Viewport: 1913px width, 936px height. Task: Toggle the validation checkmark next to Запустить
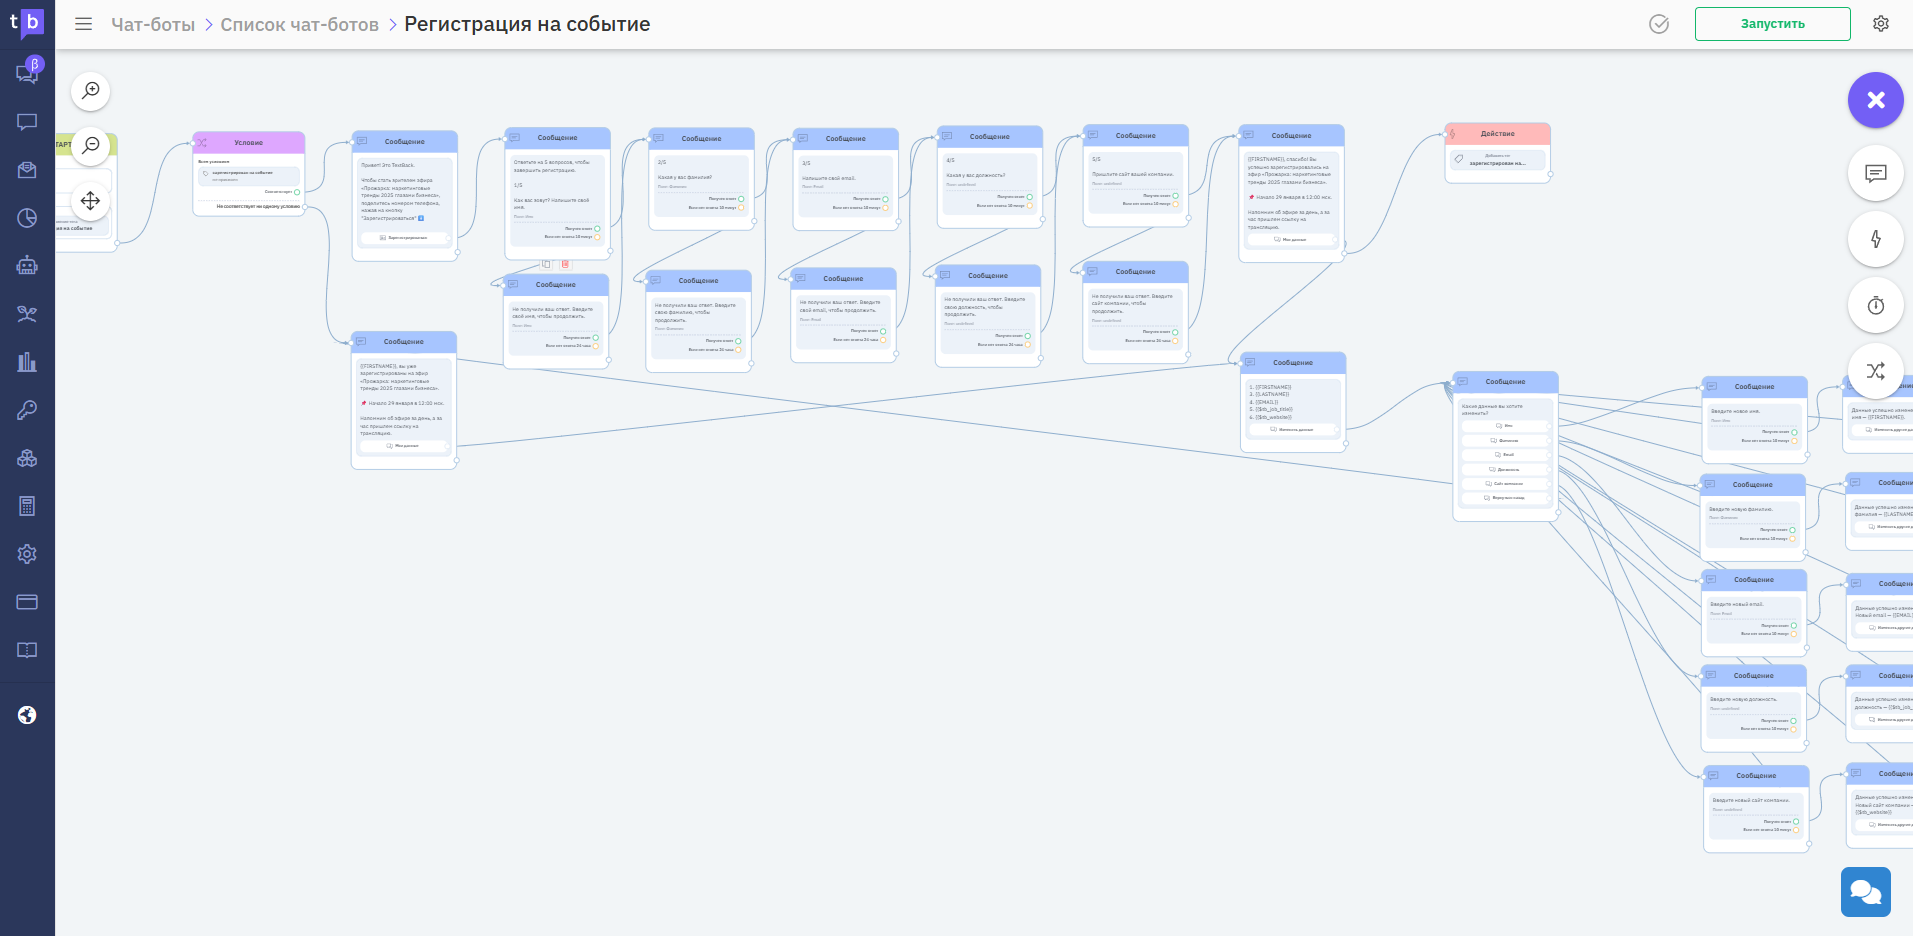(x=1659, y=24)
